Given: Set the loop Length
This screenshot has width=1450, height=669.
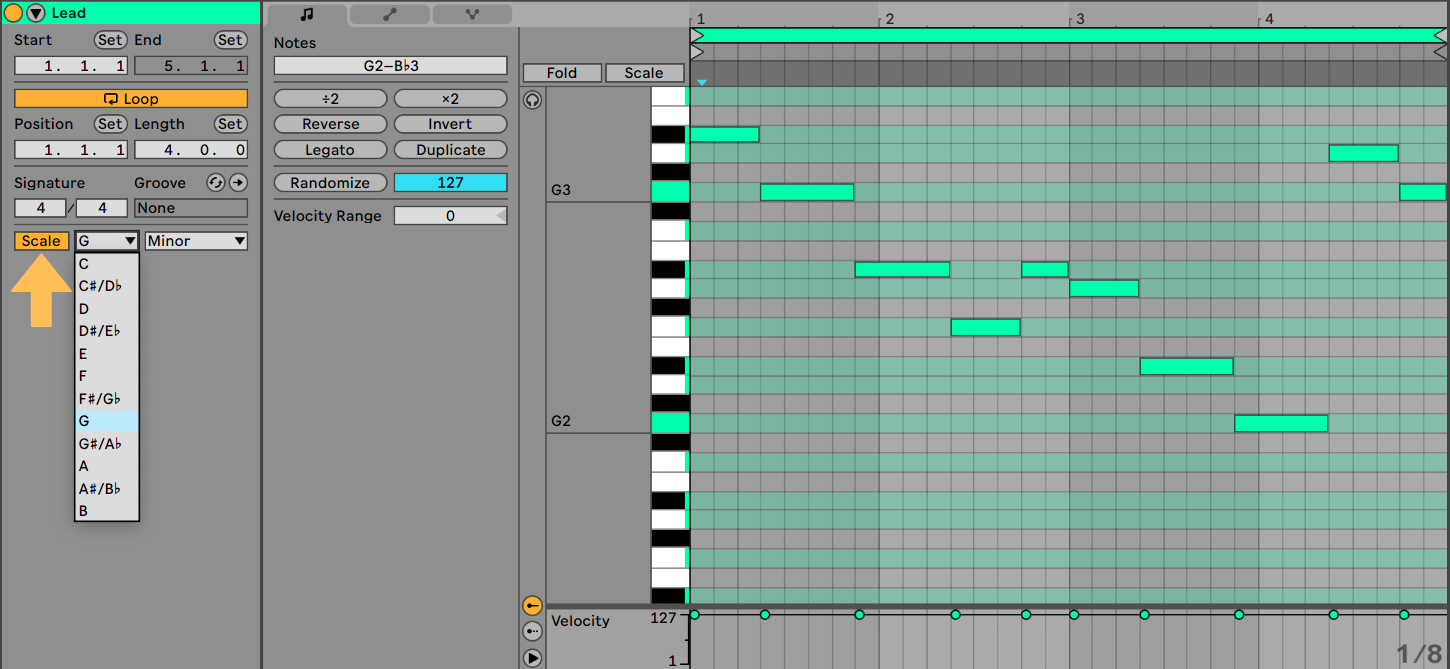Looking at the screenshot, I should pyautogui.click(x=230, y=124).
